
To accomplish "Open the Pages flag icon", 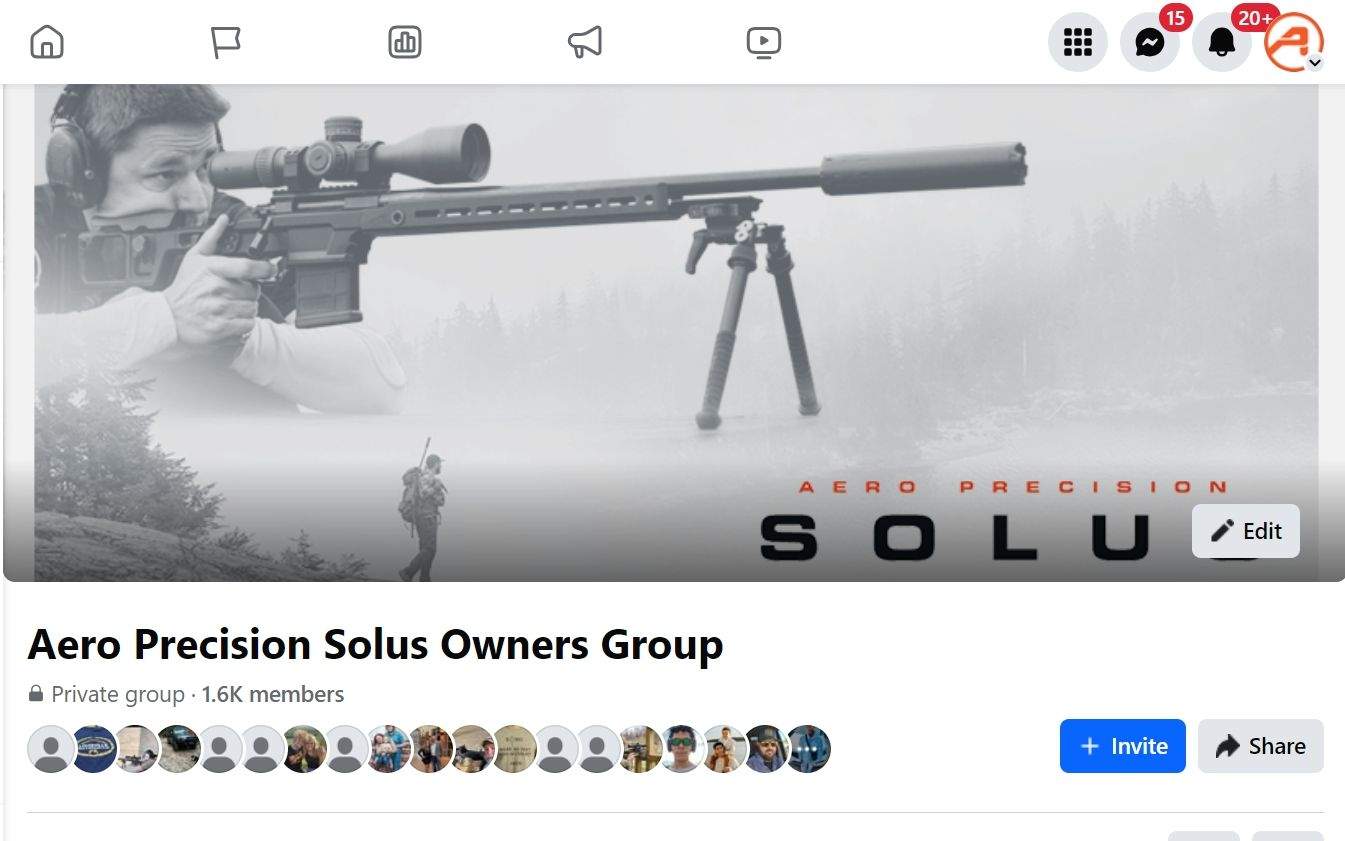I will tap(226, 42).
